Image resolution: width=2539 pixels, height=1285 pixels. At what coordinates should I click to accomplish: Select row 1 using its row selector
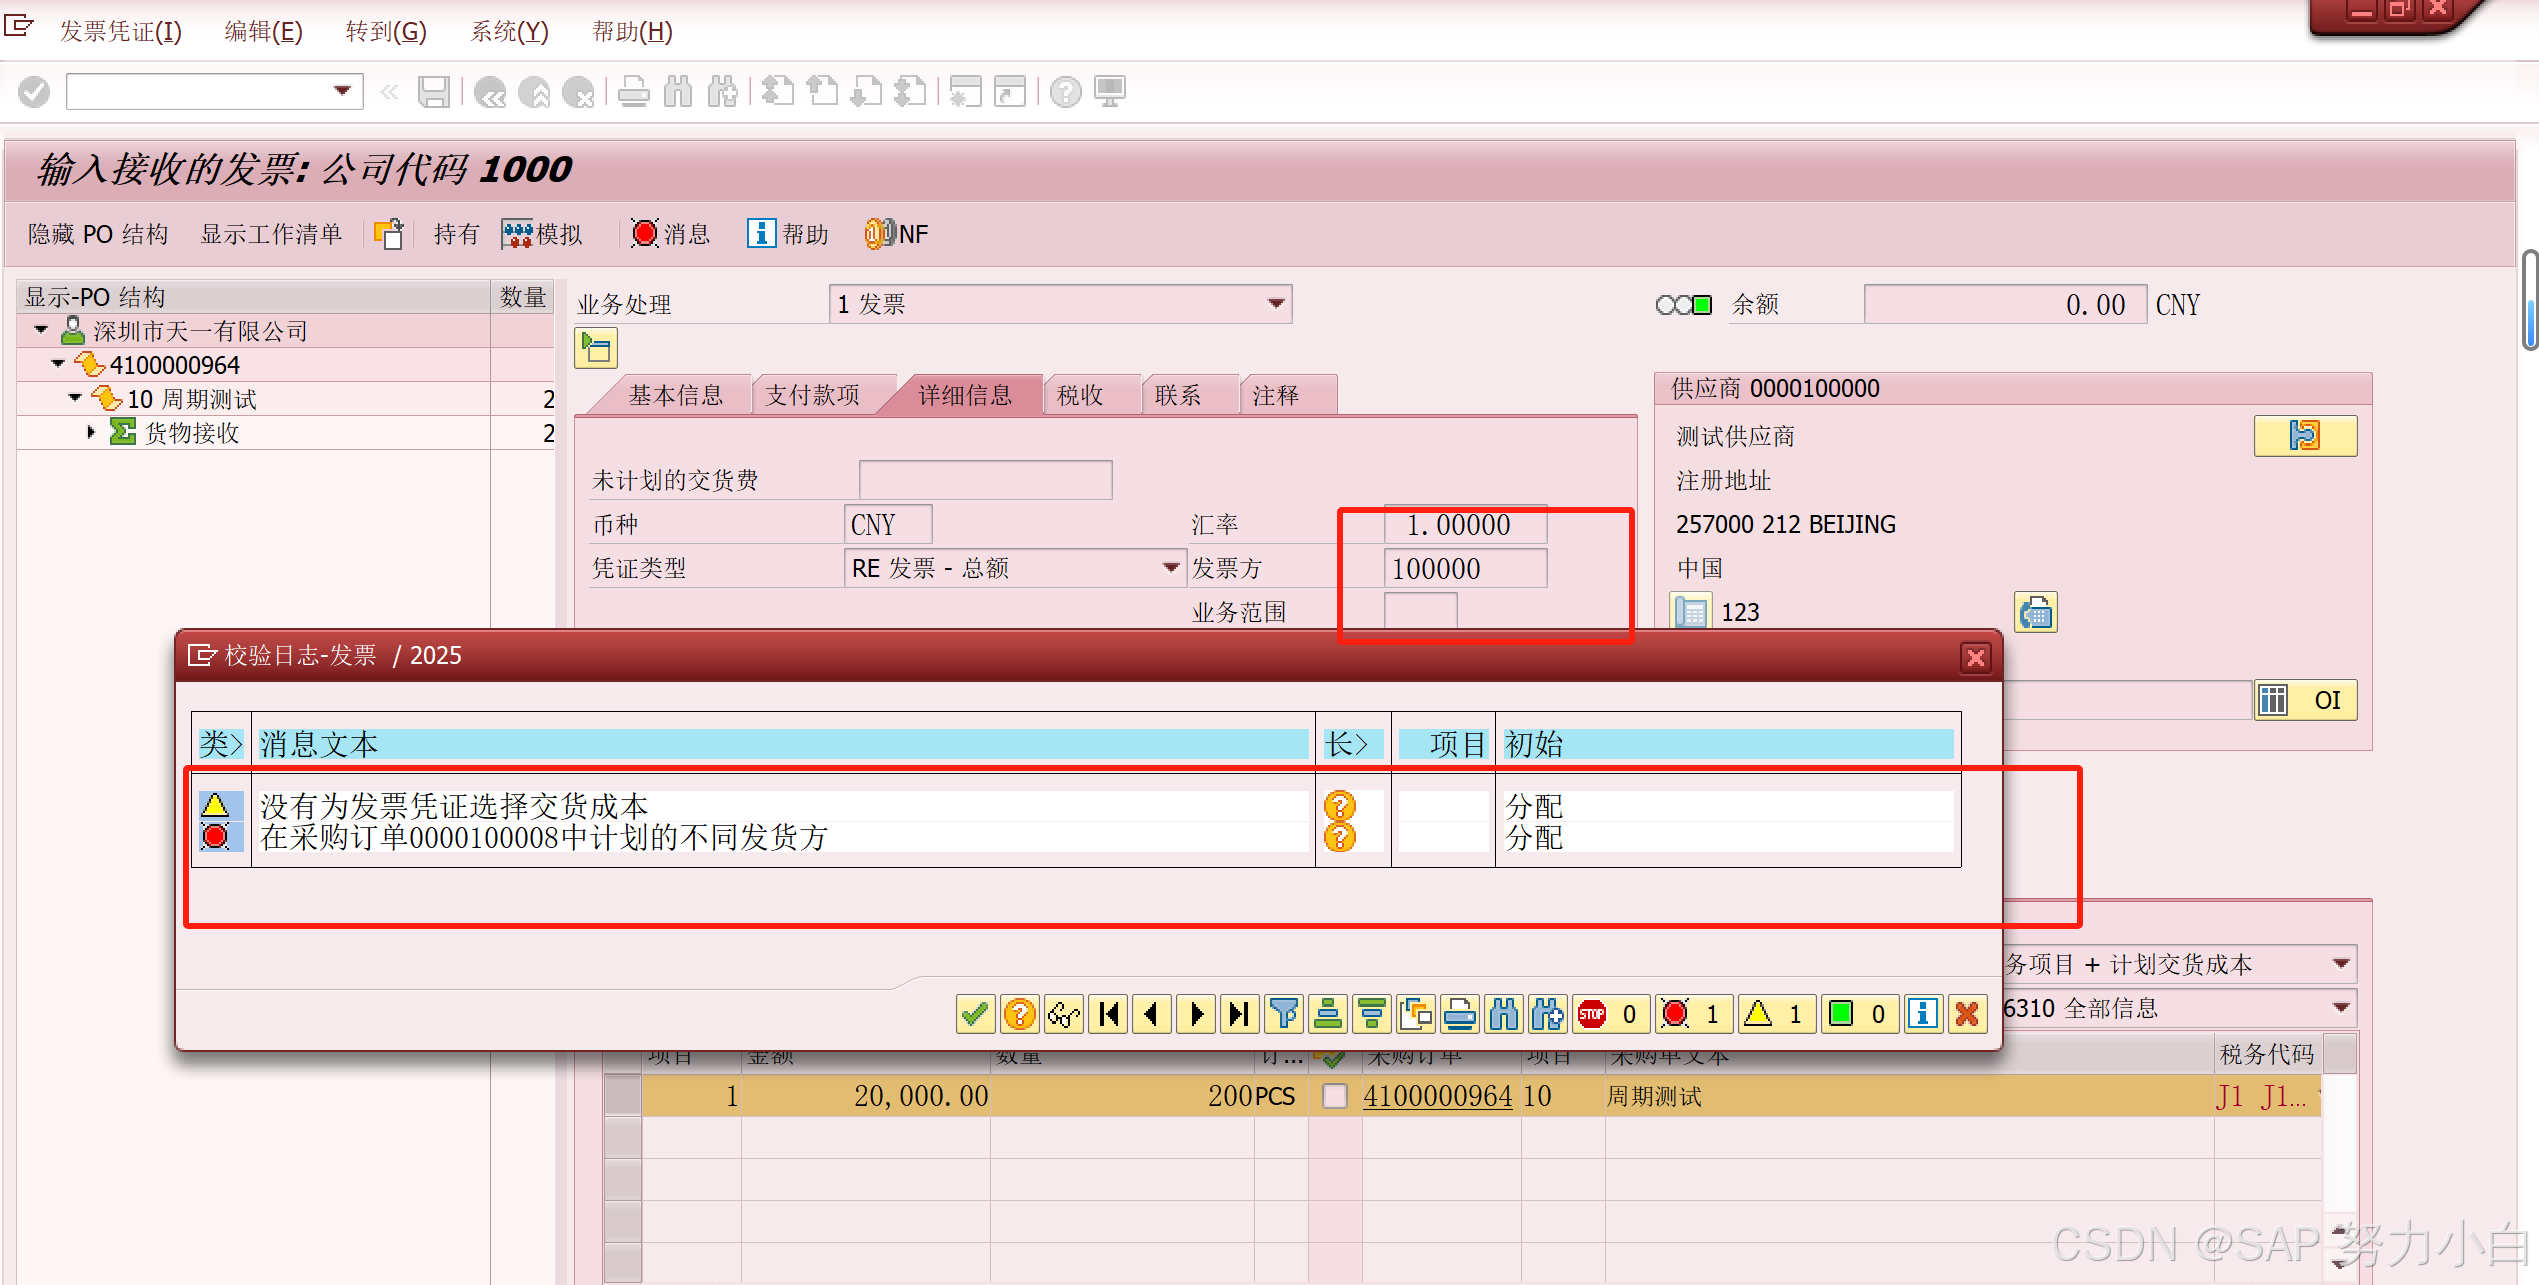click(623, 1096)
